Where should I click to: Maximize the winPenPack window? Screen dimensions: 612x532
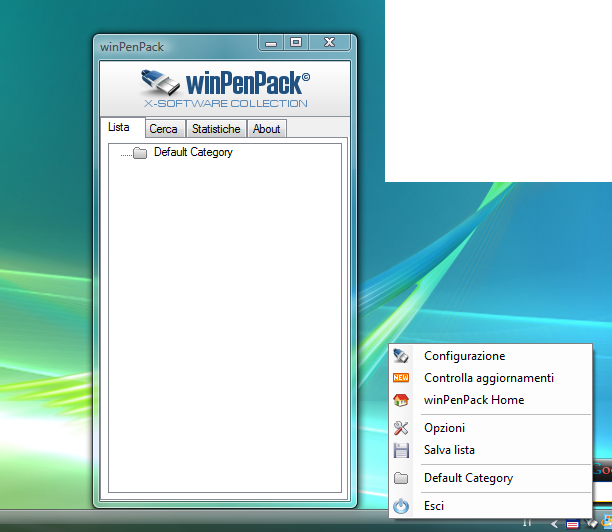tap(296, 42)
